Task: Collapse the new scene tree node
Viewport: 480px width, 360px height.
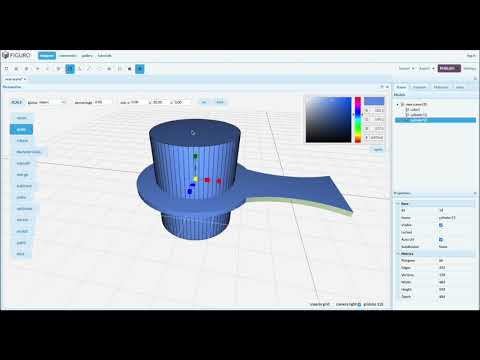Action: [397, 104]
